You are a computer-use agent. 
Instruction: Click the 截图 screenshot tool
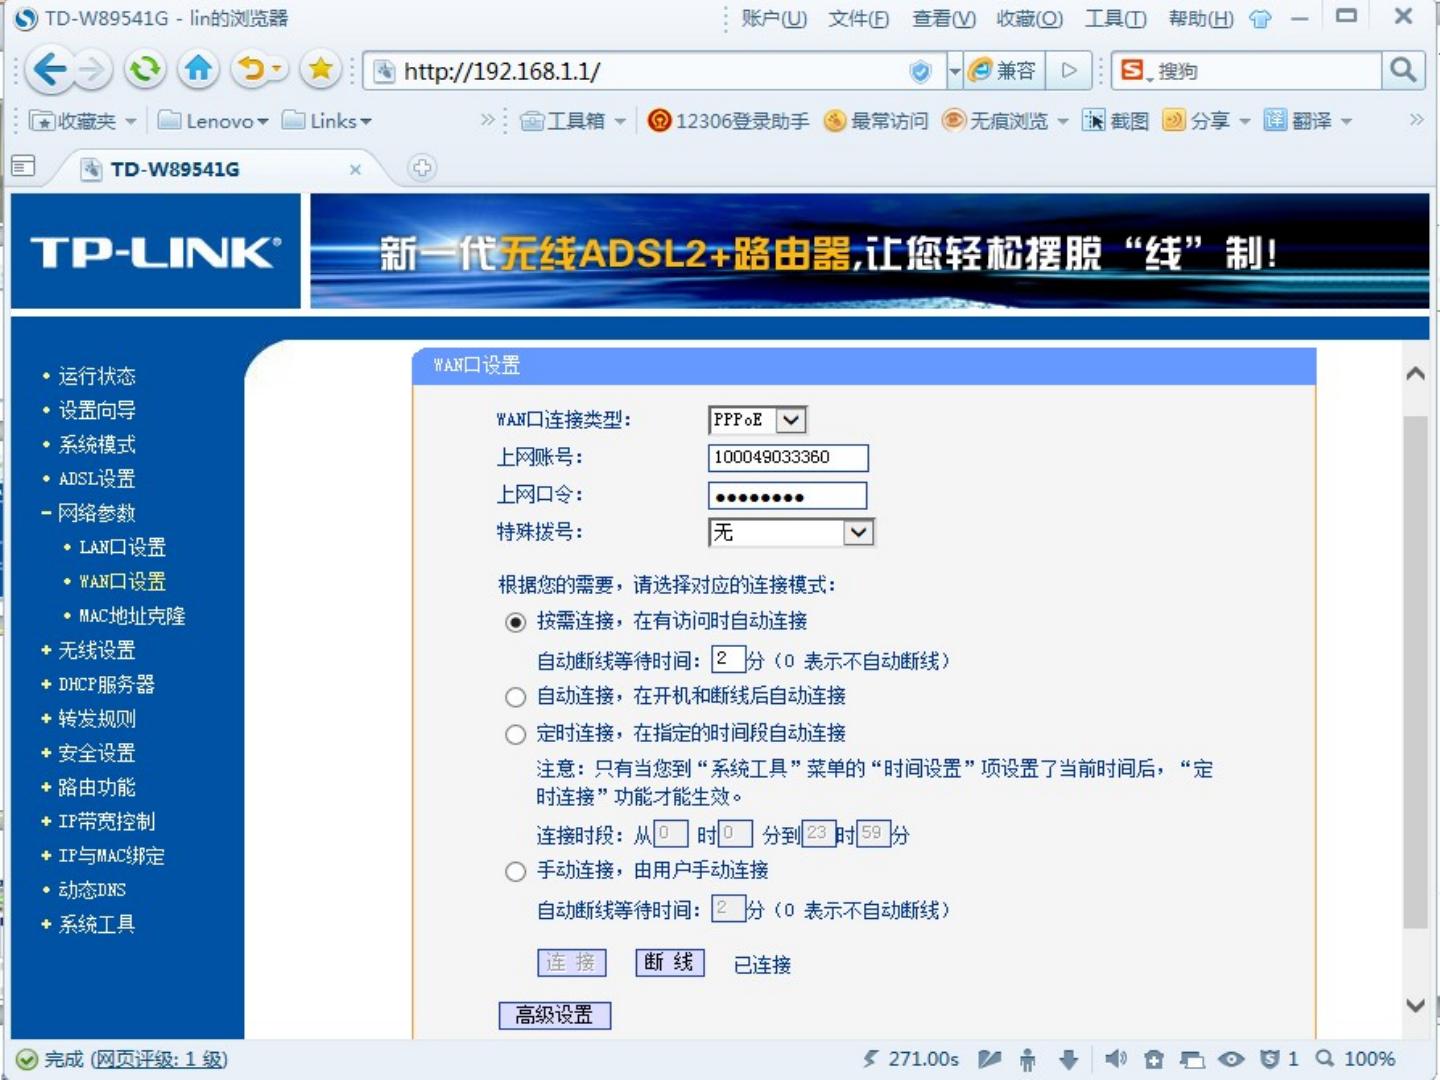click(1115, 121)
